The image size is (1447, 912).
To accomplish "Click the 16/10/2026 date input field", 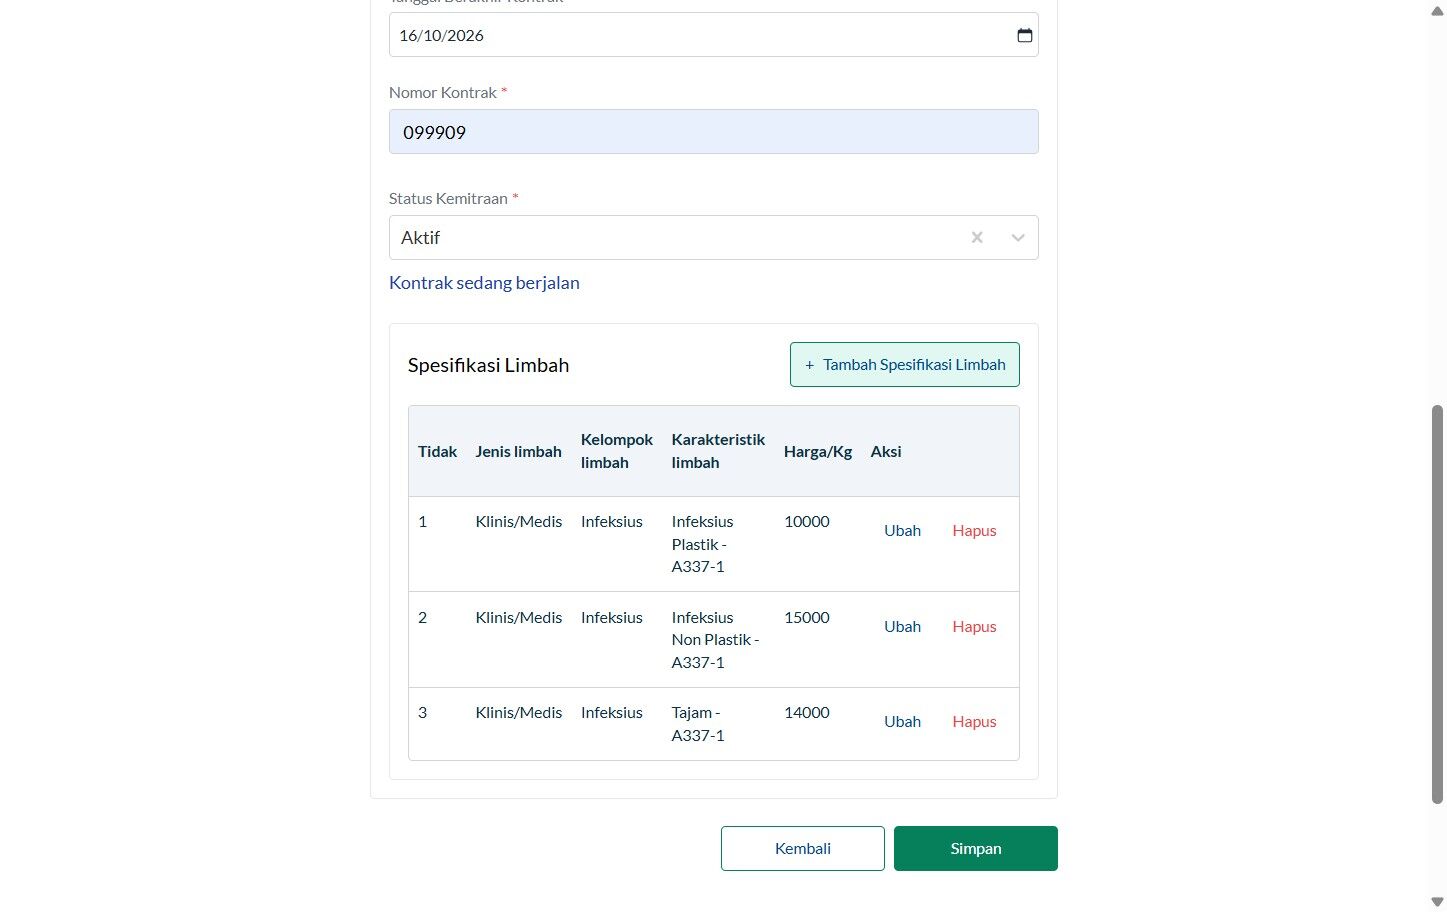I will pos(714,35).
